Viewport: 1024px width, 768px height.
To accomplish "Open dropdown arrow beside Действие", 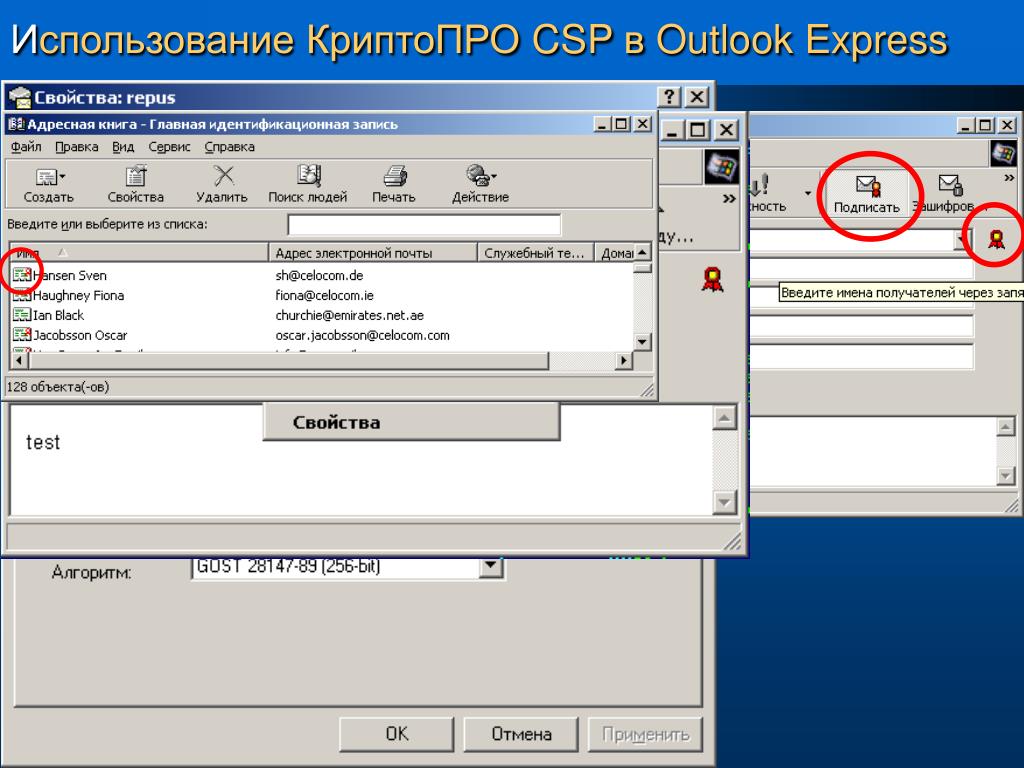I will pyautogui.click(x=494, y=176).
